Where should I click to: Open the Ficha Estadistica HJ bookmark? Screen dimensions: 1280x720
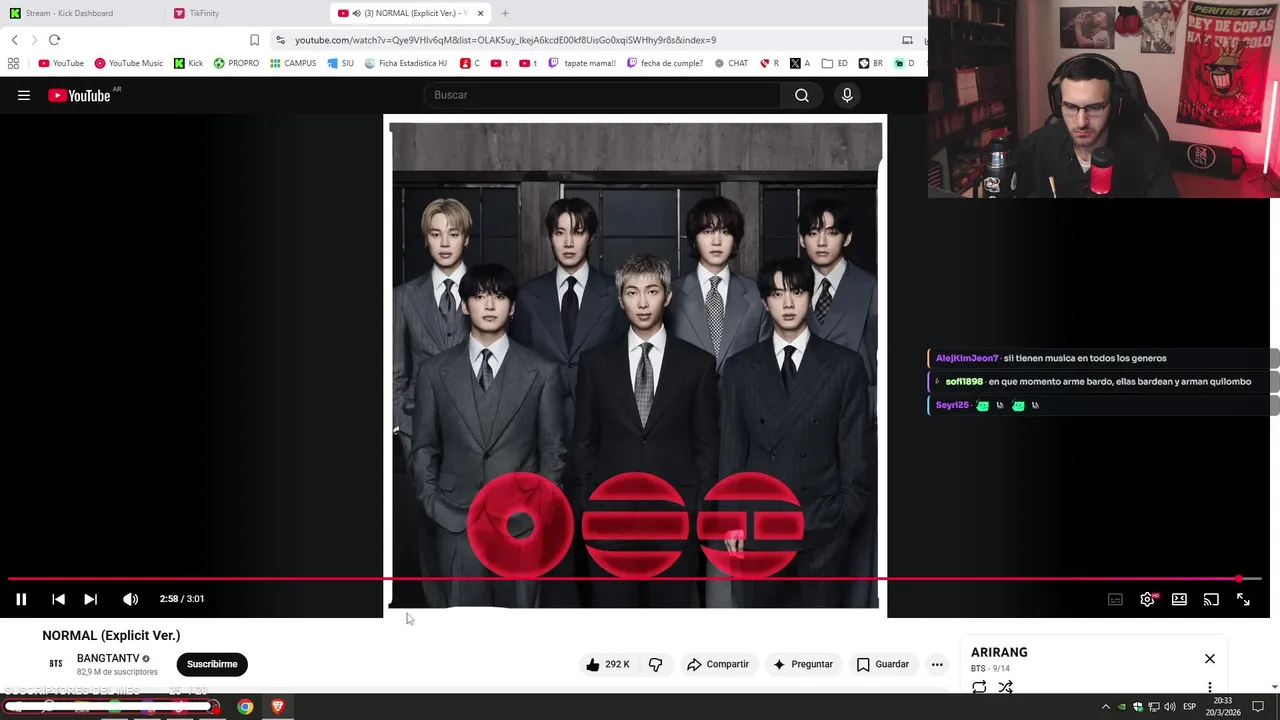(406, 63)
